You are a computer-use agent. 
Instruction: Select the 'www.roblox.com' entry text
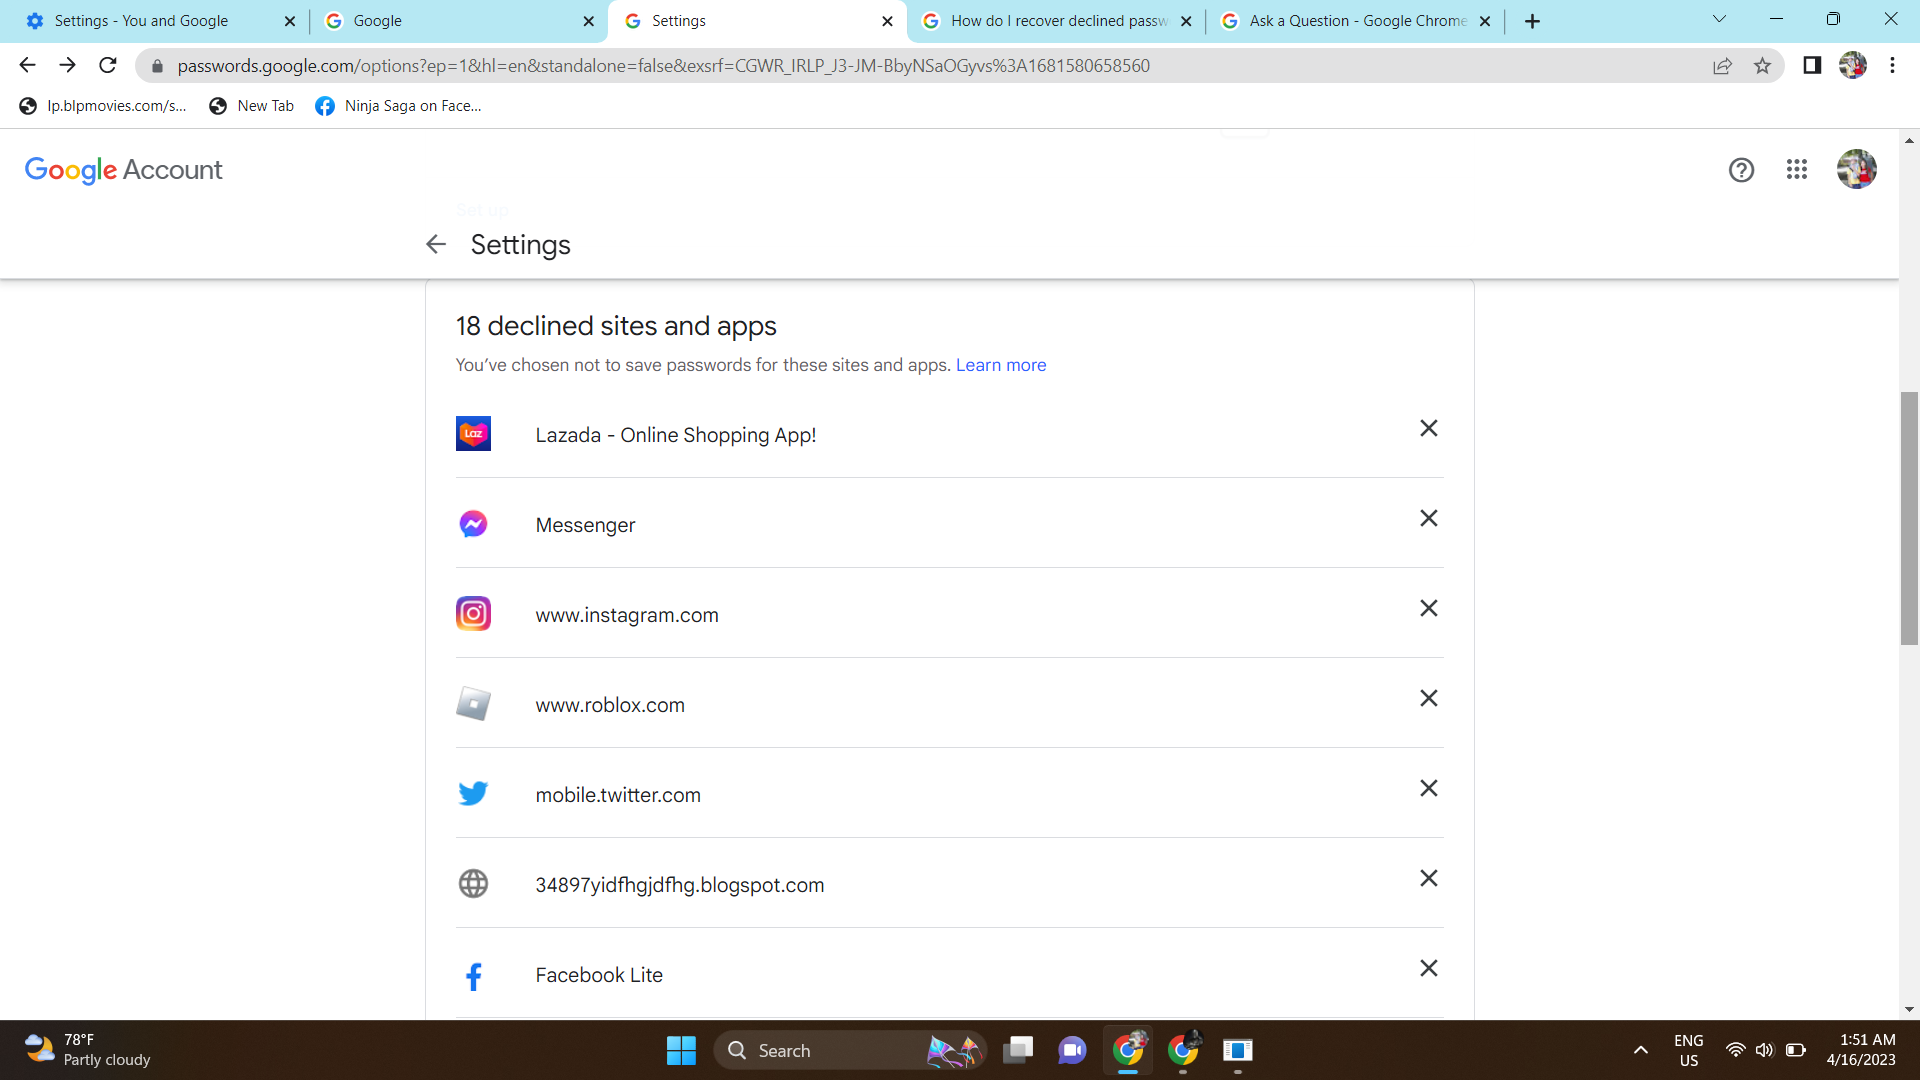point(610,705)
